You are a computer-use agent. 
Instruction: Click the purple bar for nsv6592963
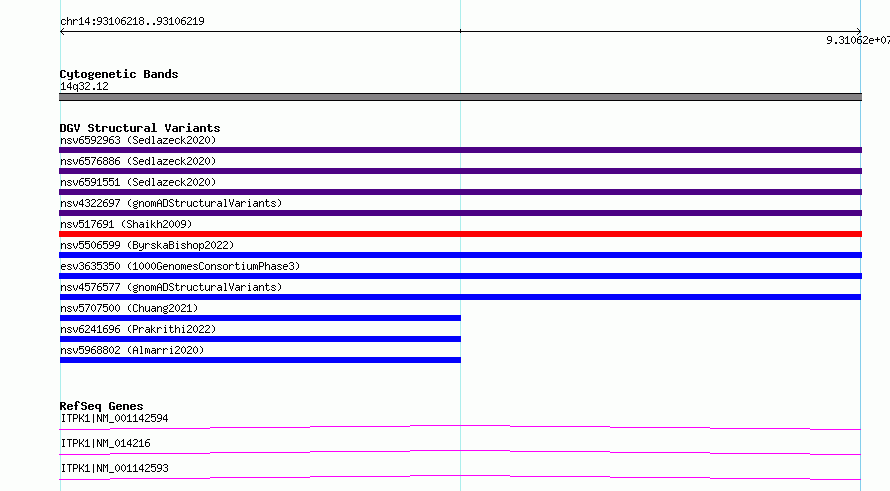point(460,150)
